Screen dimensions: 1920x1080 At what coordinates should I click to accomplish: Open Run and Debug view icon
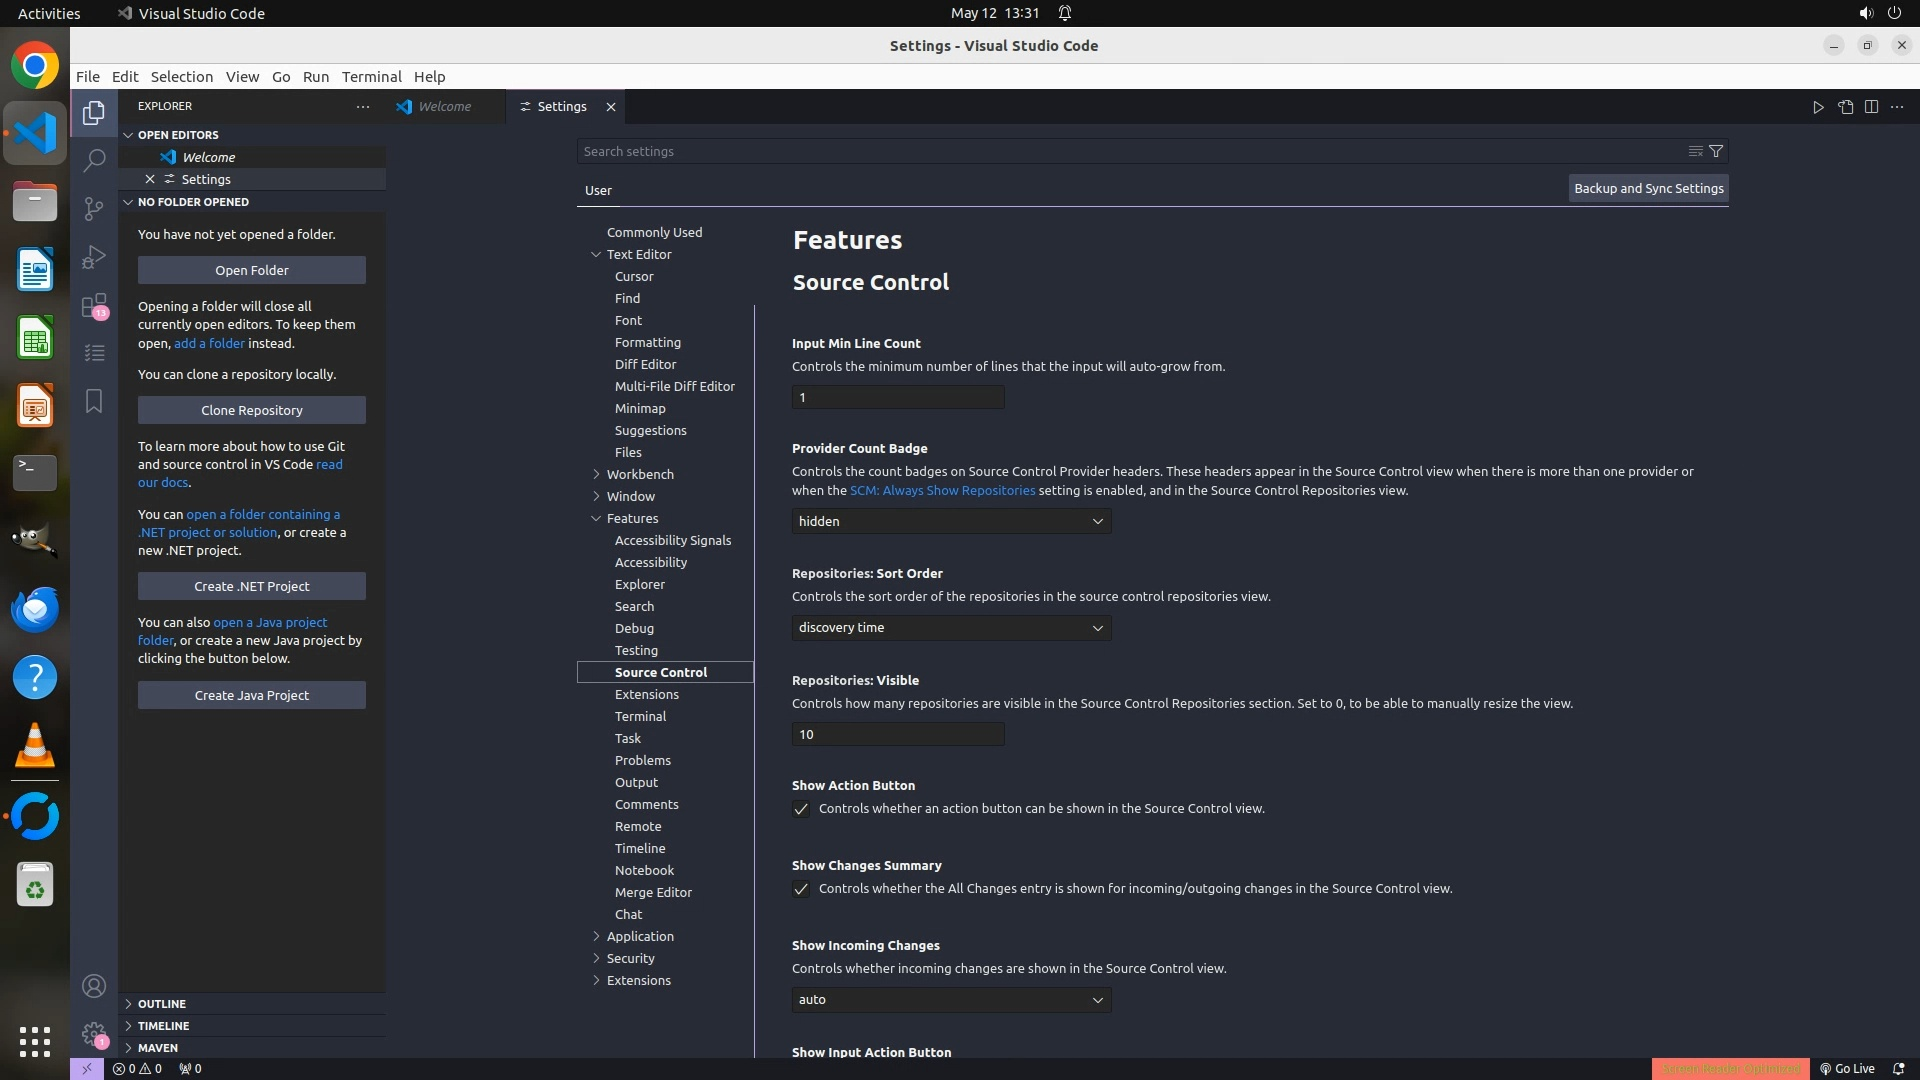[94, 257]
